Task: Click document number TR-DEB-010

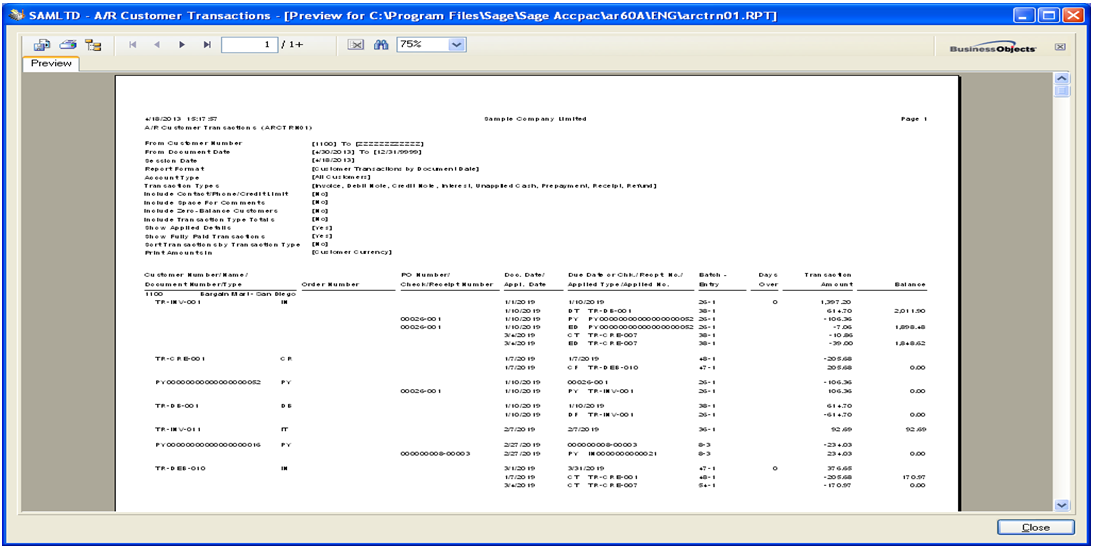Action: (180, 468)
